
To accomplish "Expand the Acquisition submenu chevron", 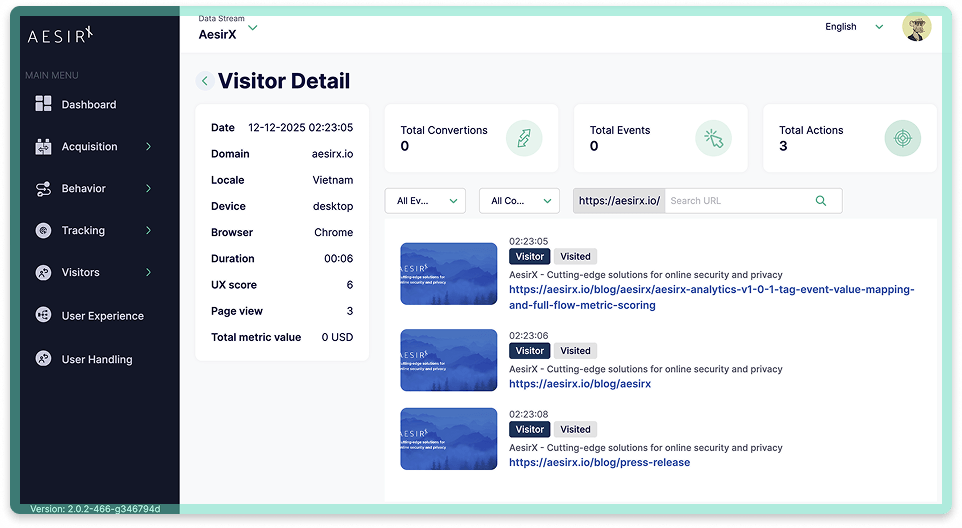I will (x=148, y=147).
